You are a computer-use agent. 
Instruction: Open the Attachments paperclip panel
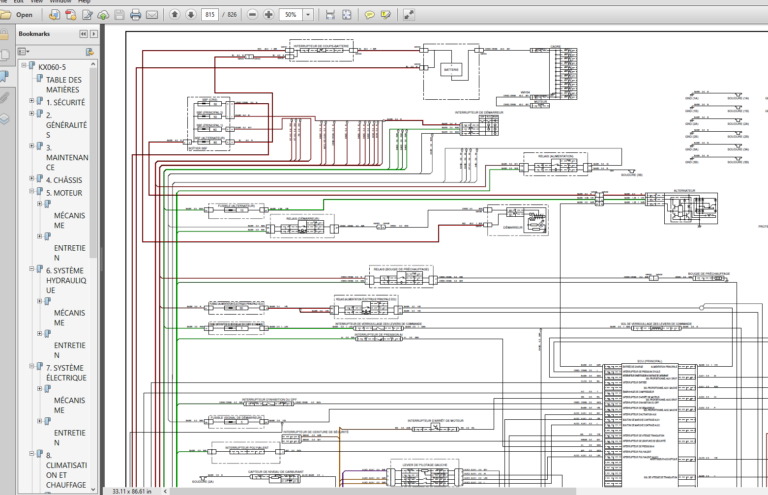(5, 98)
